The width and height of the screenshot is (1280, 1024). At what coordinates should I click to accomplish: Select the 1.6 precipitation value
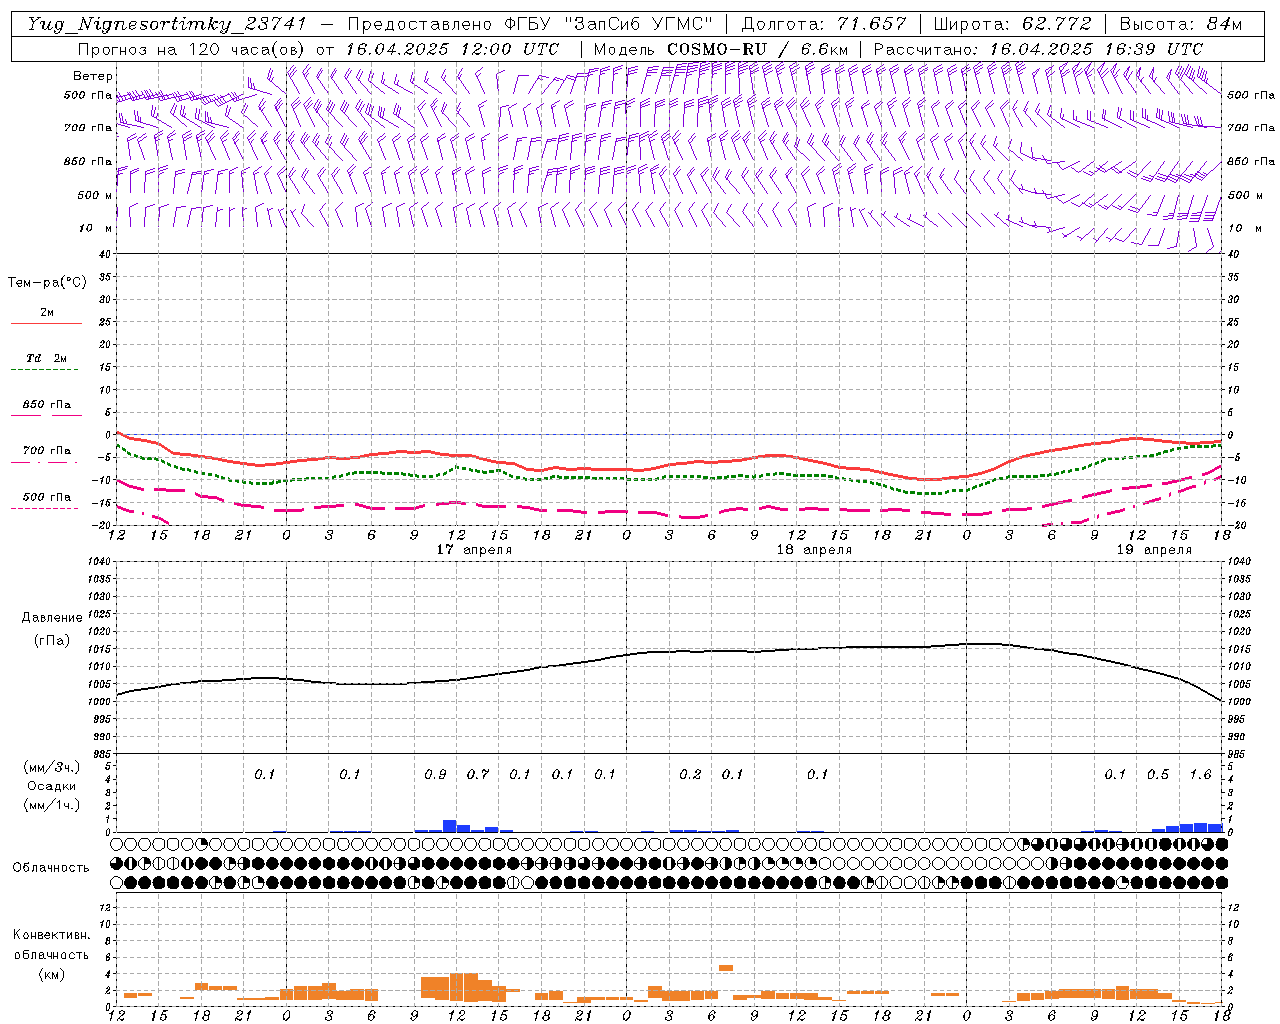(1200, 775)
